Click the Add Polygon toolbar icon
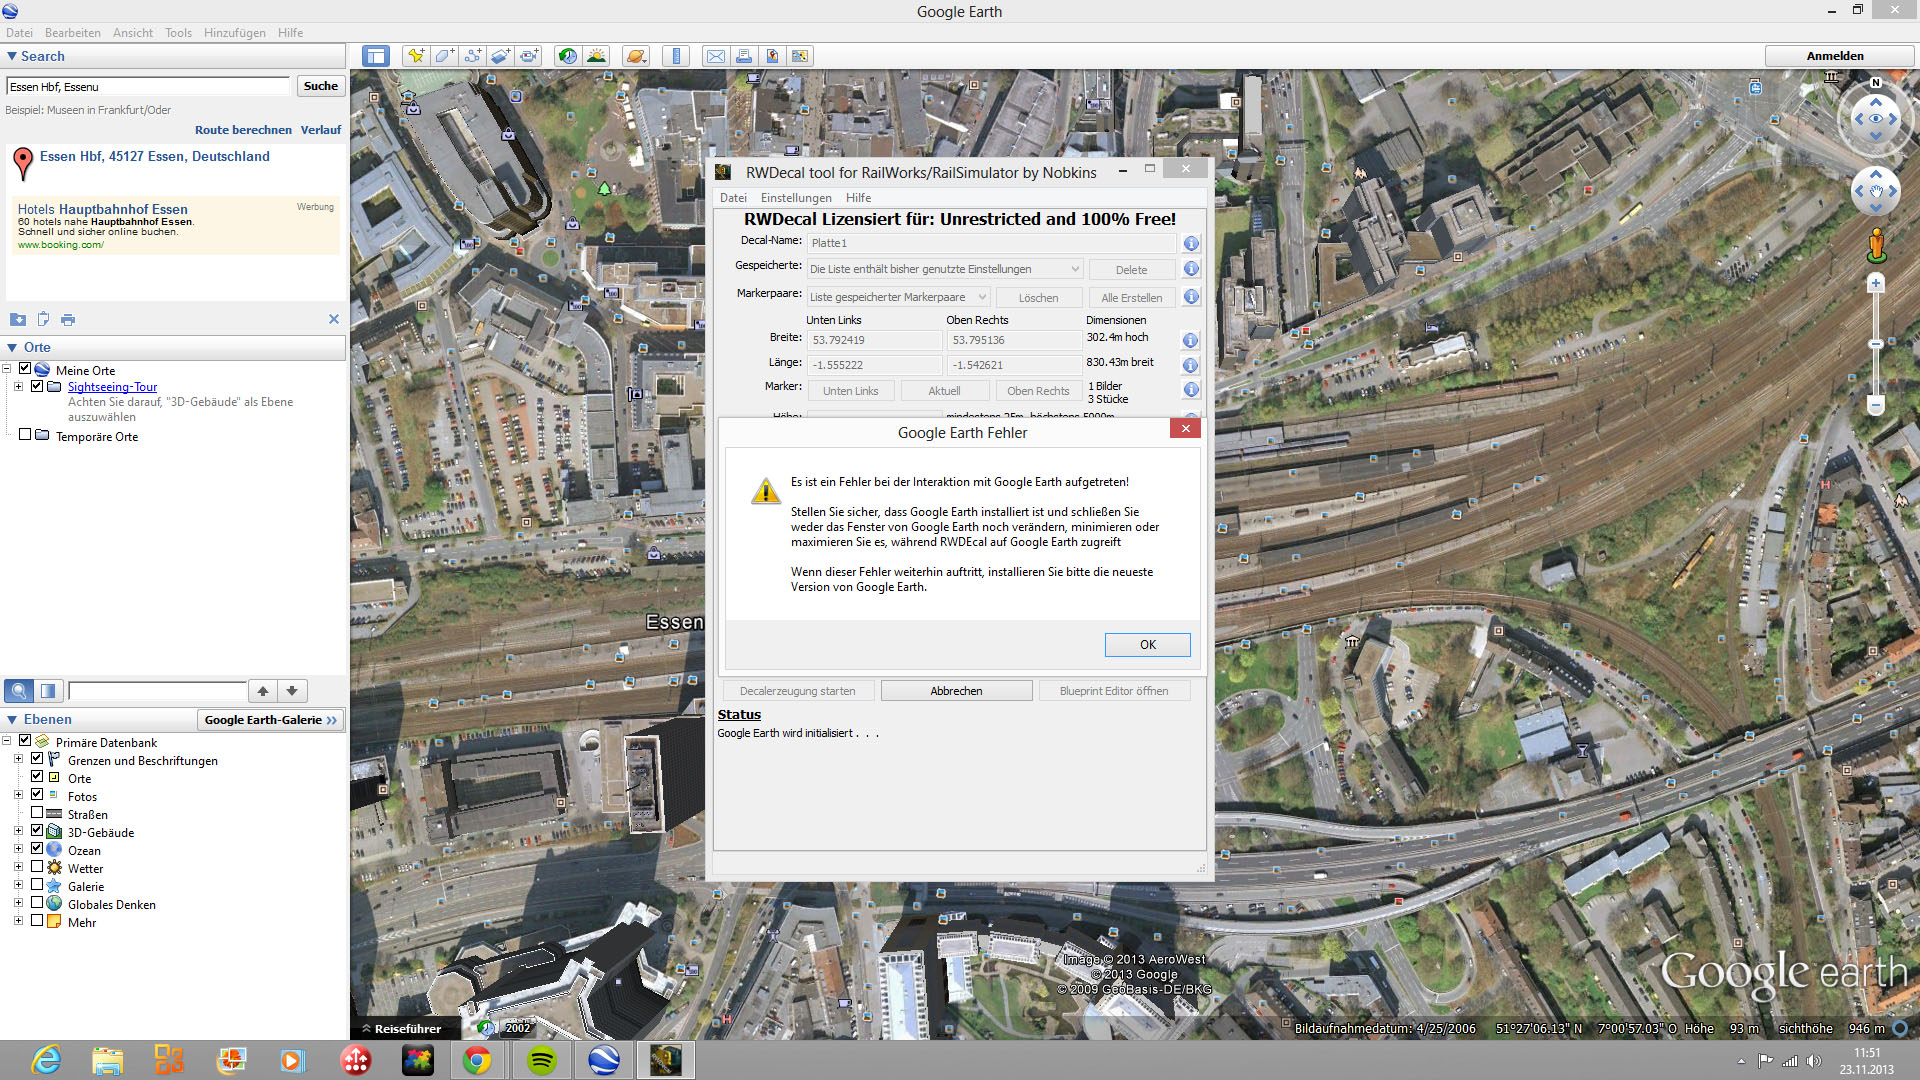This screenshot has height=1080, width=1920. tap(444, 56)
